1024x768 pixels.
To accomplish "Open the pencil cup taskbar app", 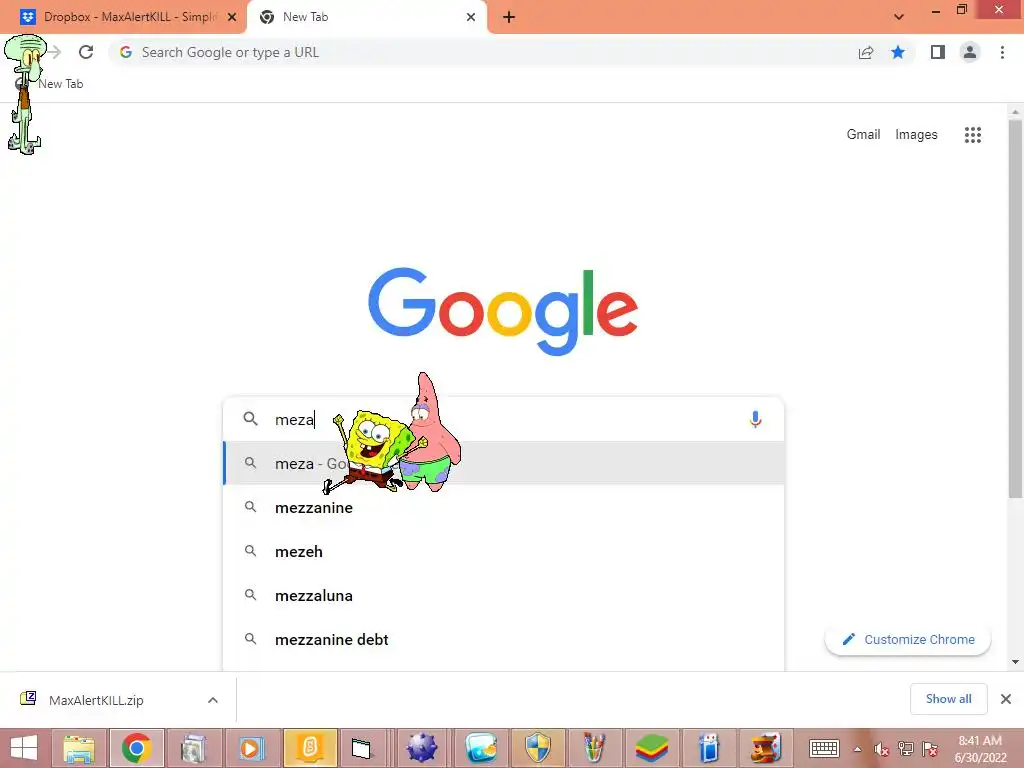I will click(594, 748).
